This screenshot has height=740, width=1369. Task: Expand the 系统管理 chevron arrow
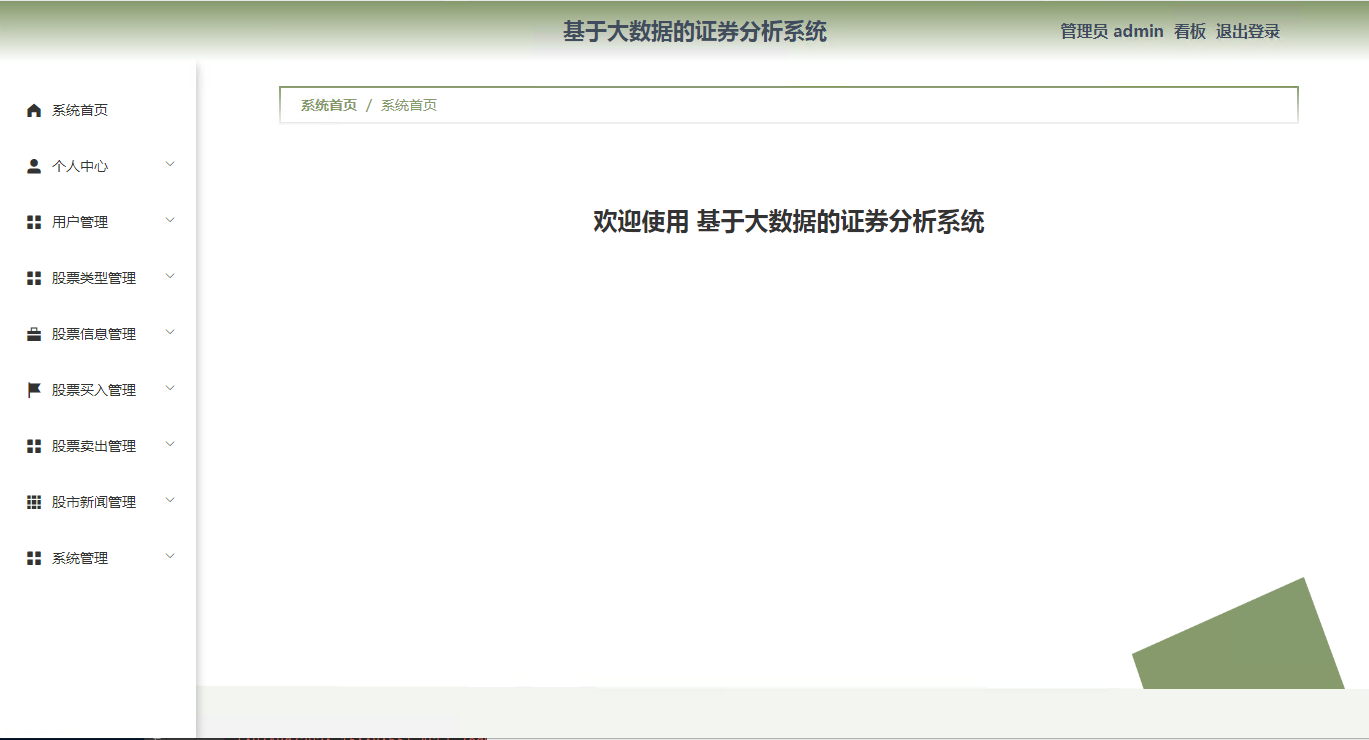170,556
